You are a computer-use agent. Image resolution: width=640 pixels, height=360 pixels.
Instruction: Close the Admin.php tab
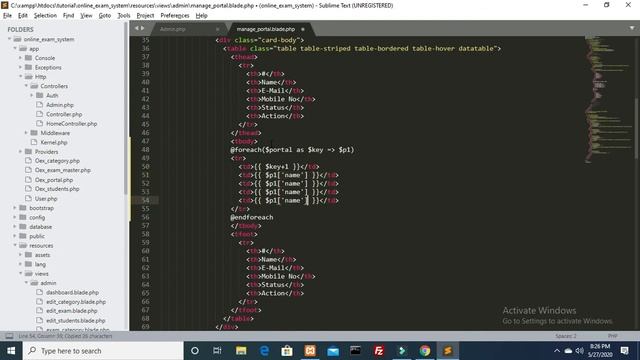pos(217,29)
